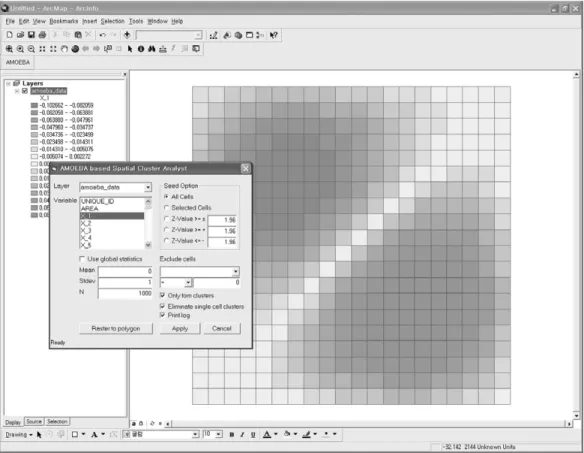This screenshot has height=453, width=584.
Task: Switch to the Source tab
Action: tap(34, 421)
